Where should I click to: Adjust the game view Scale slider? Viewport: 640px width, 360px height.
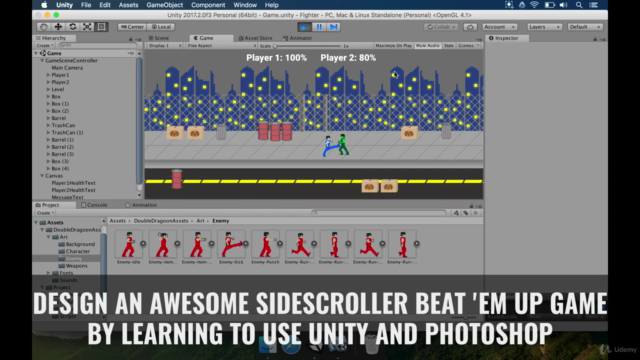(x=307, y=46)
